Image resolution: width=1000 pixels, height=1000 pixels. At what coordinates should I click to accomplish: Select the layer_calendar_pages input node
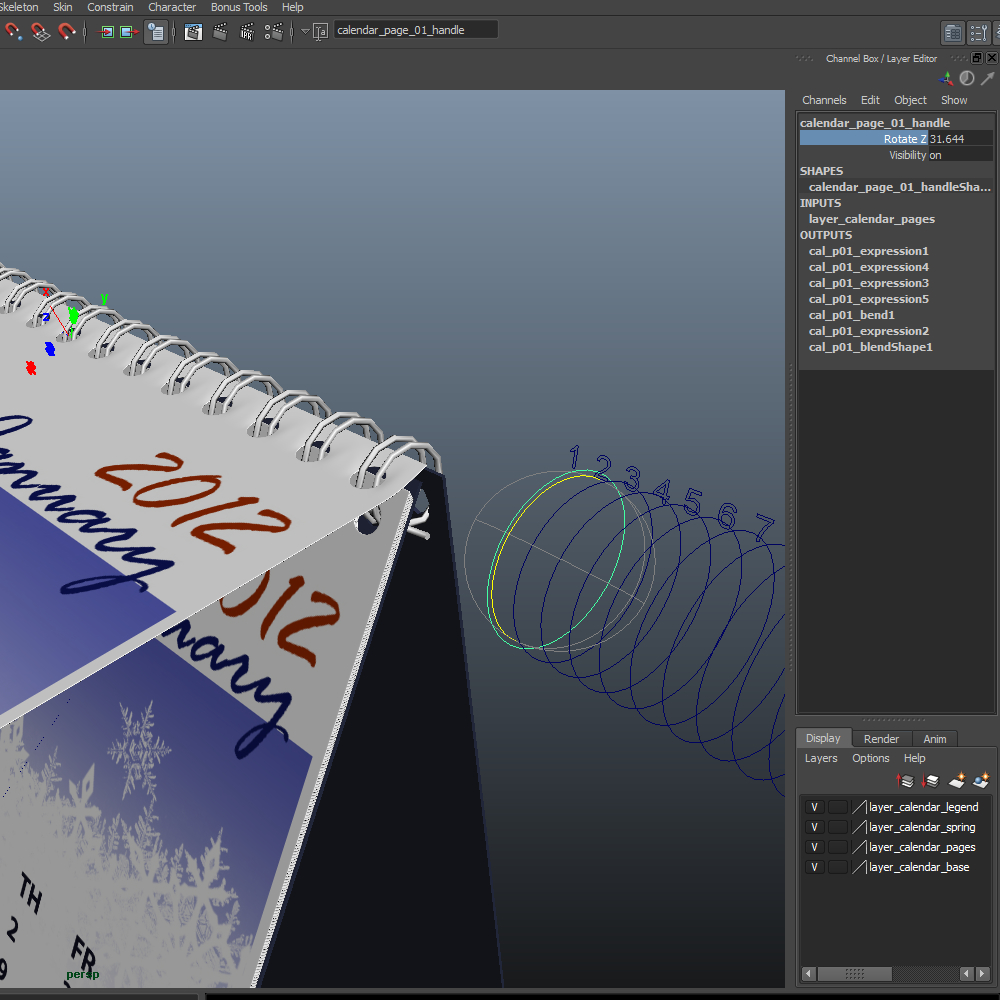872,218
